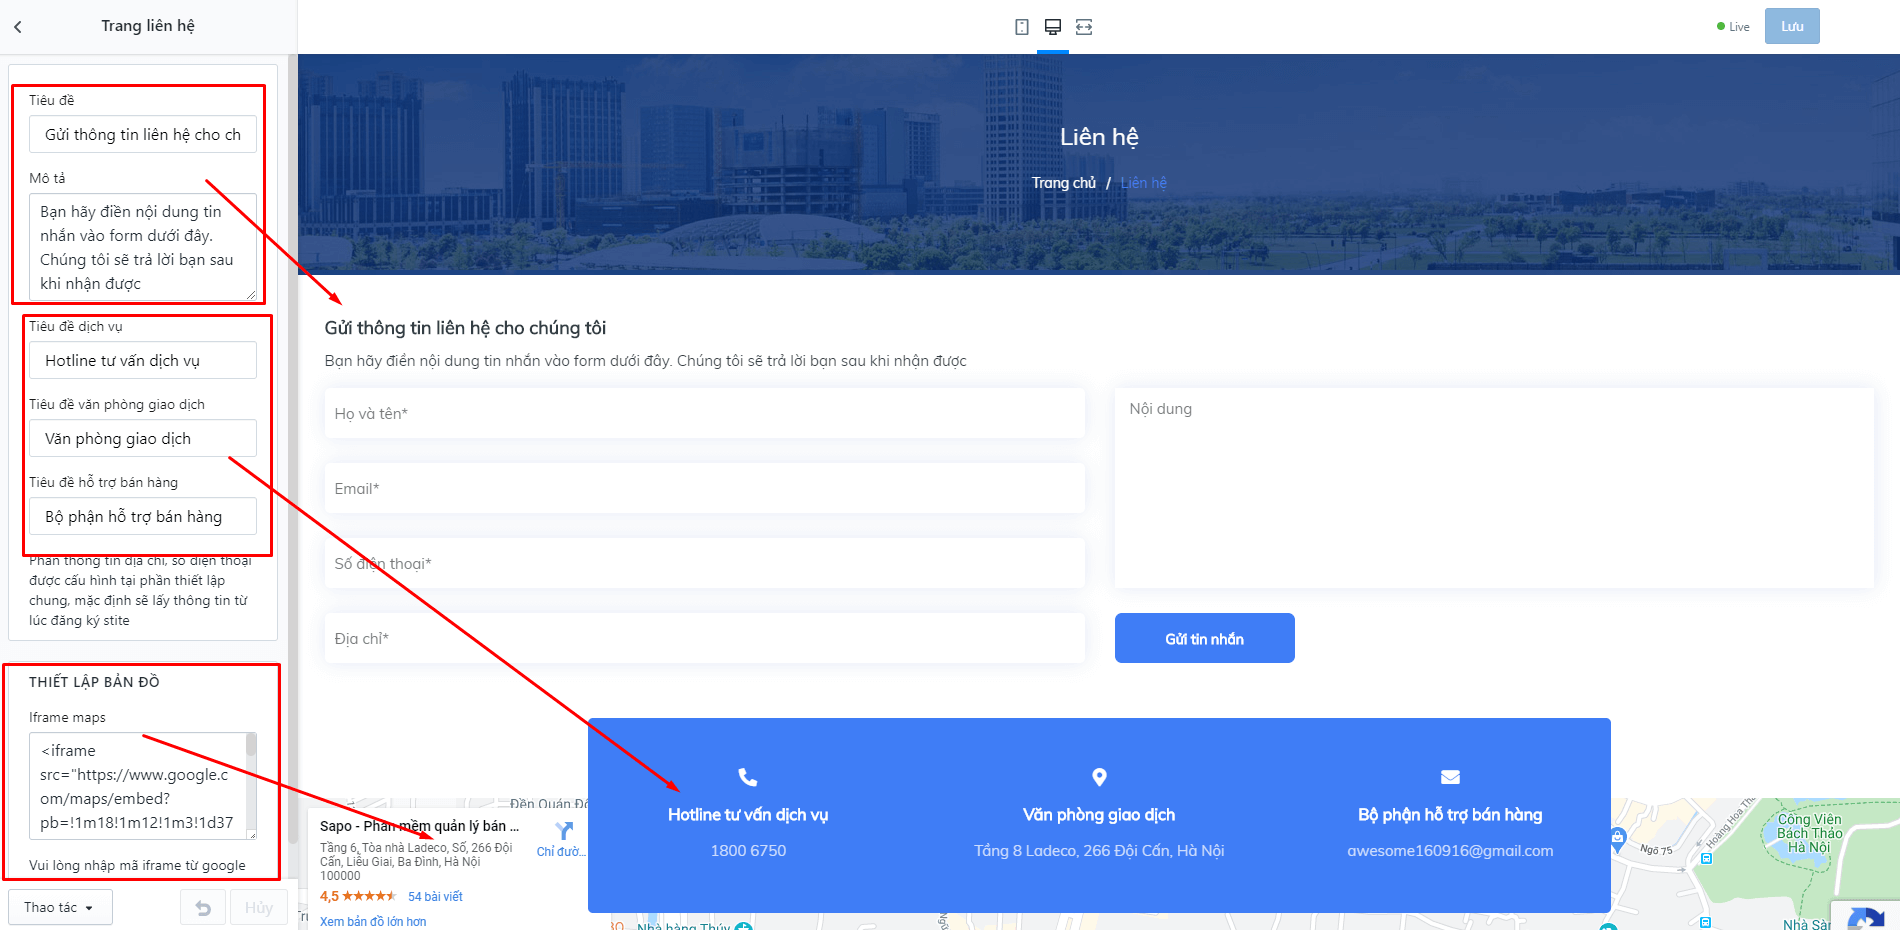Screen dimensions: 1900x930
Task: Click the Gửi thông tin liên hệ cho chúng tôi heading
Action: [x=465, y=328]
